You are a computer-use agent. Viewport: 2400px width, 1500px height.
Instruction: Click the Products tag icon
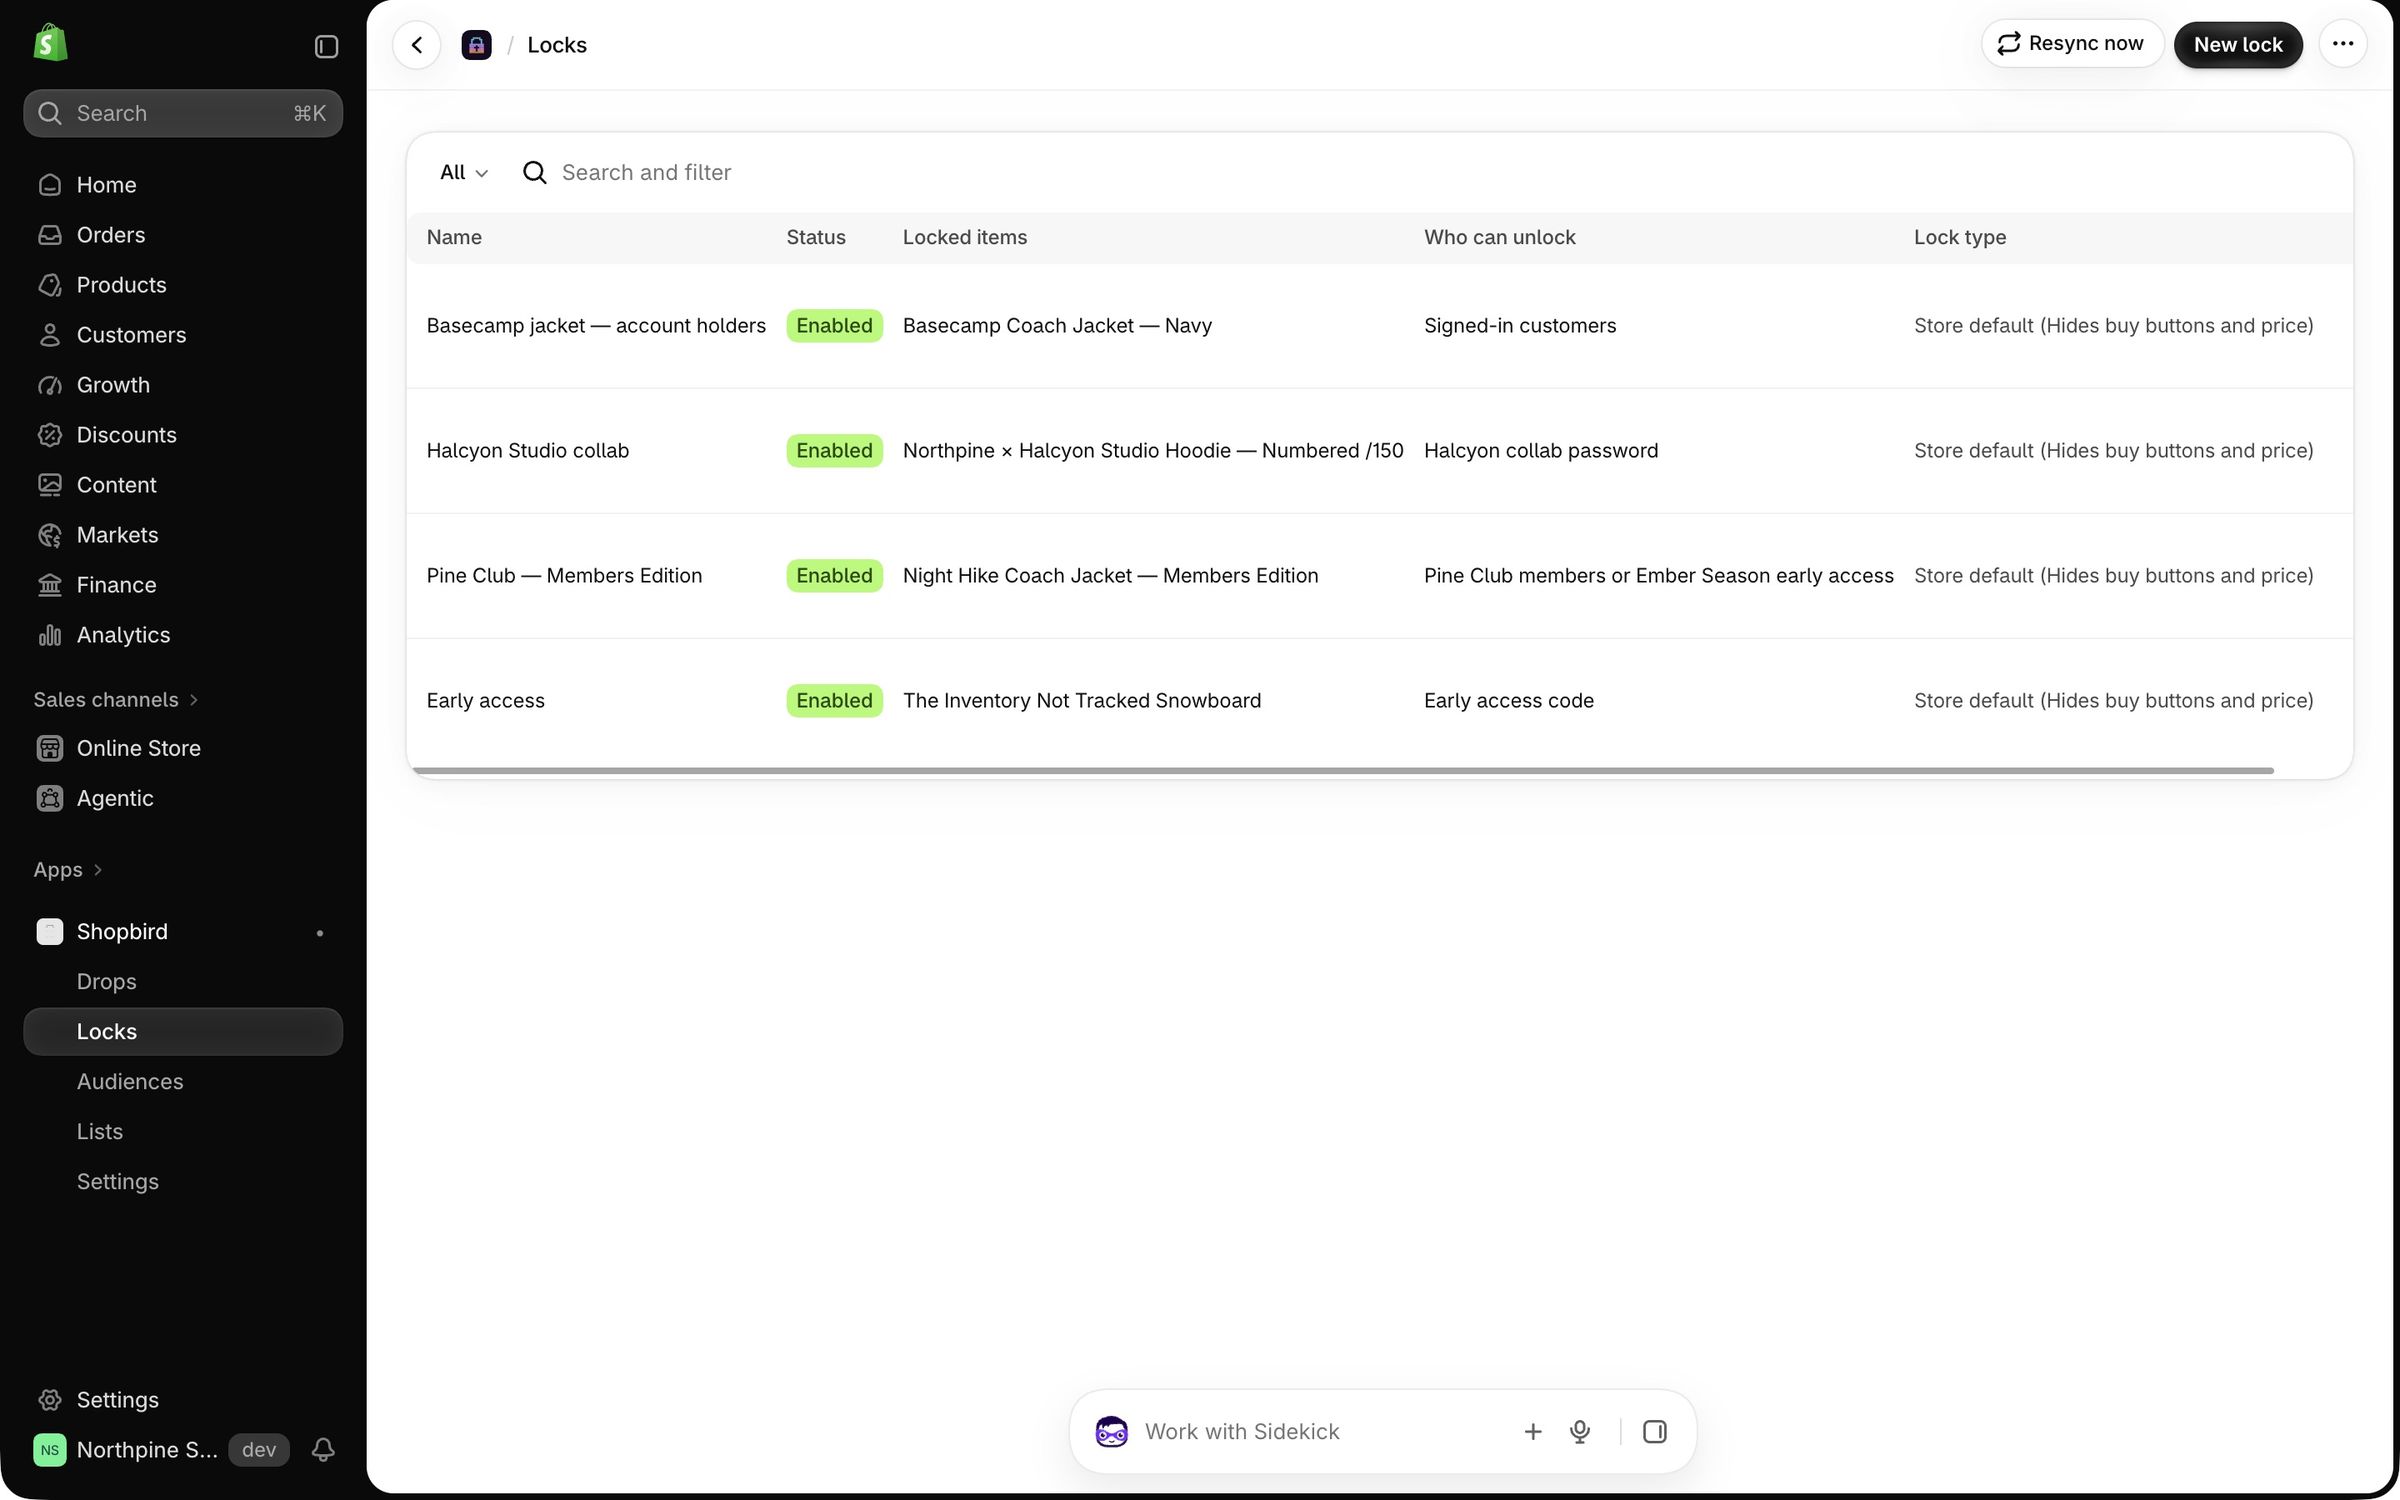pos(50,285)
